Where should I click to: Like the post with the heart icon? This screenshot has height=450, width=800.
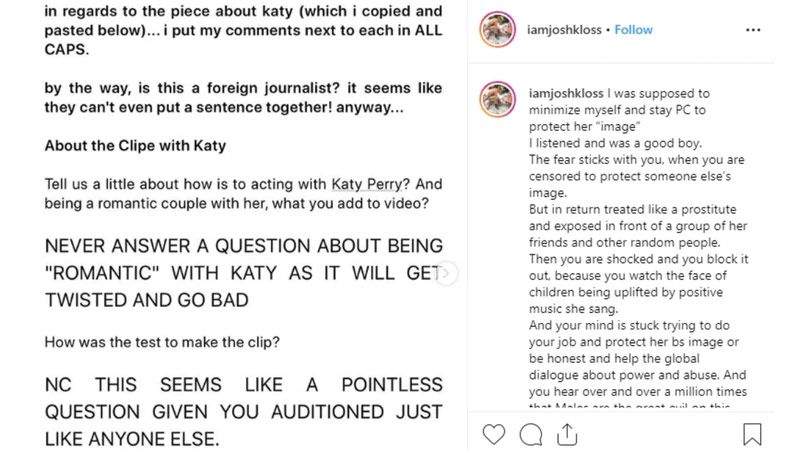pyautogui.click(x=494, y=433)
